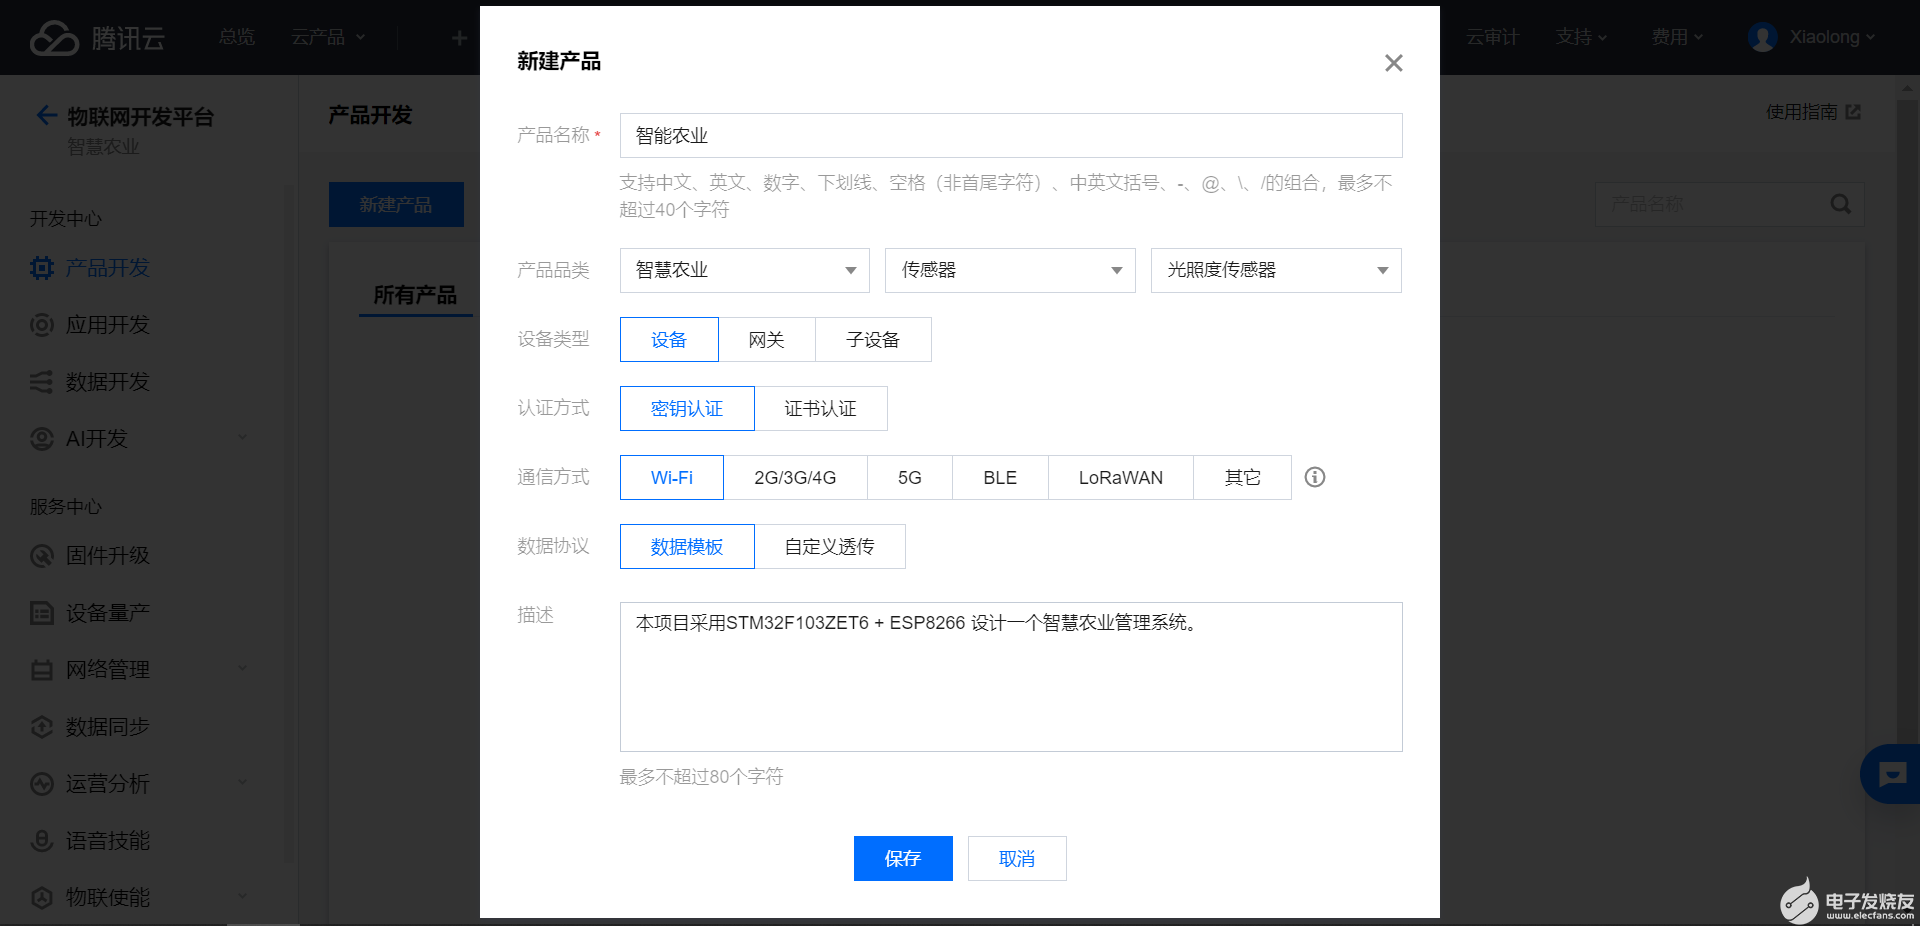Choose 证书认证 authentication method

[x=820, y=409]
